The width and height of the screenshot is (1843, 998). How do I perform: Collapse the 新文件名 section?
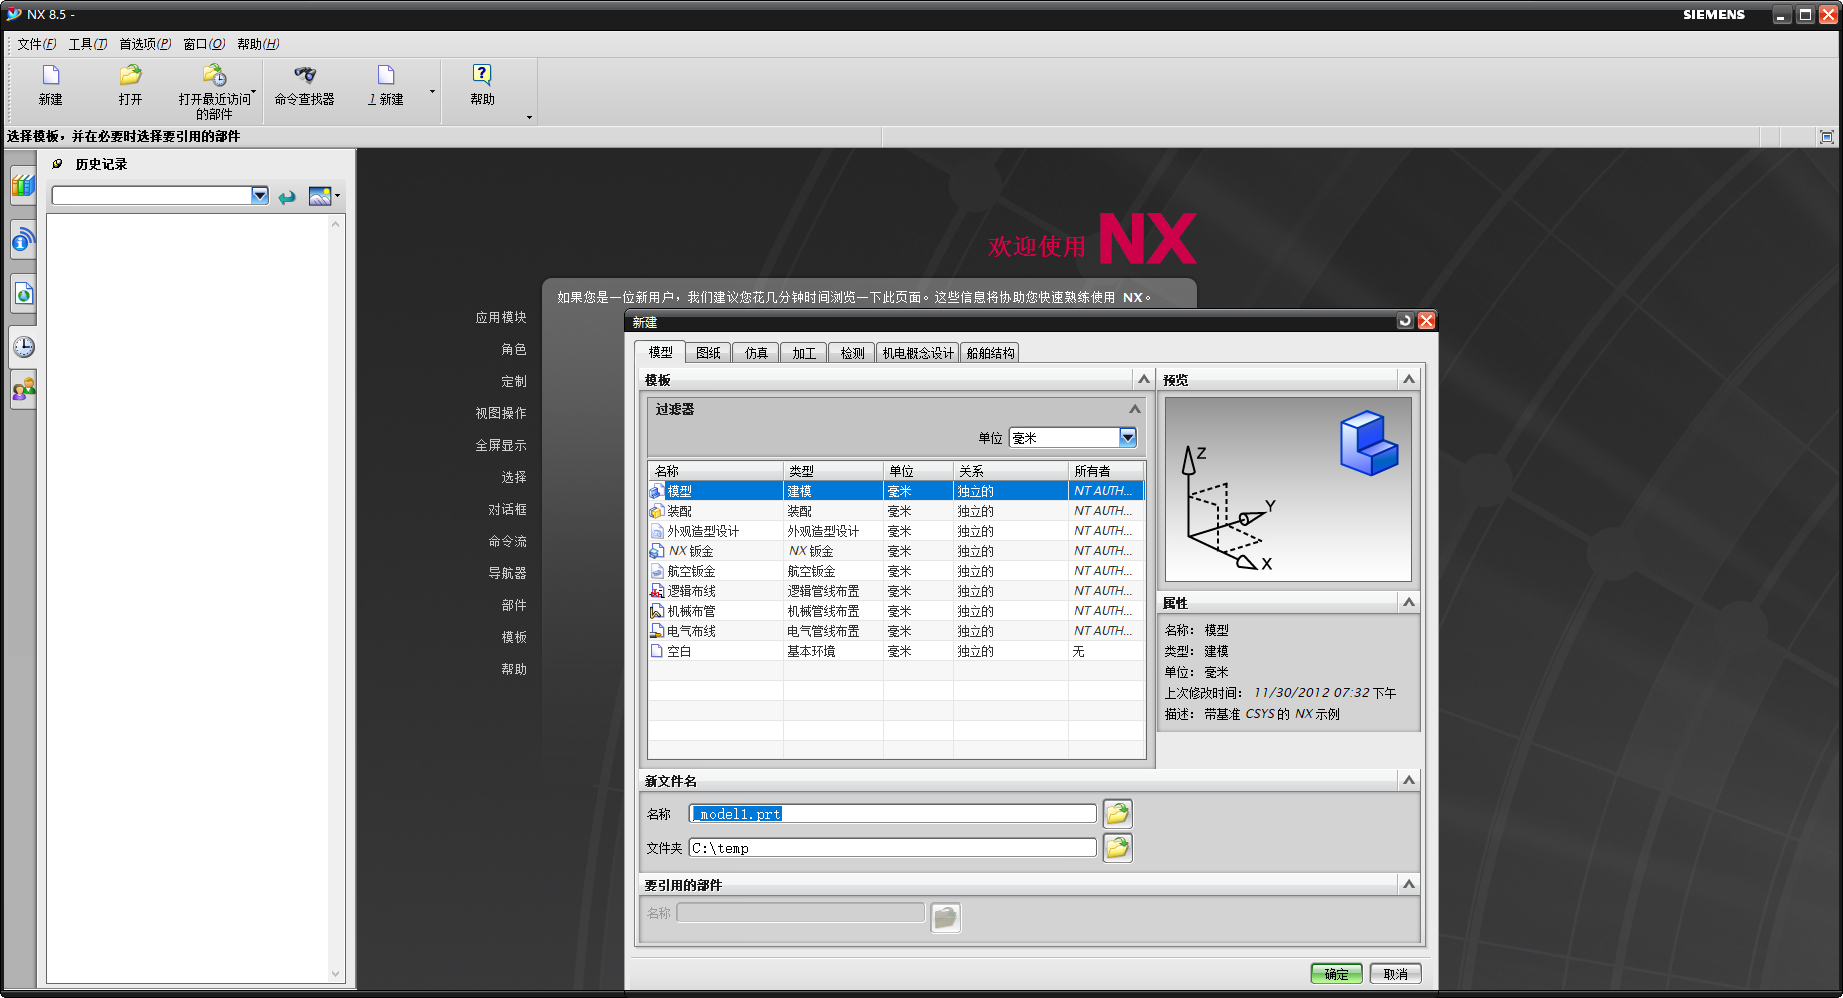[1409, 780]
